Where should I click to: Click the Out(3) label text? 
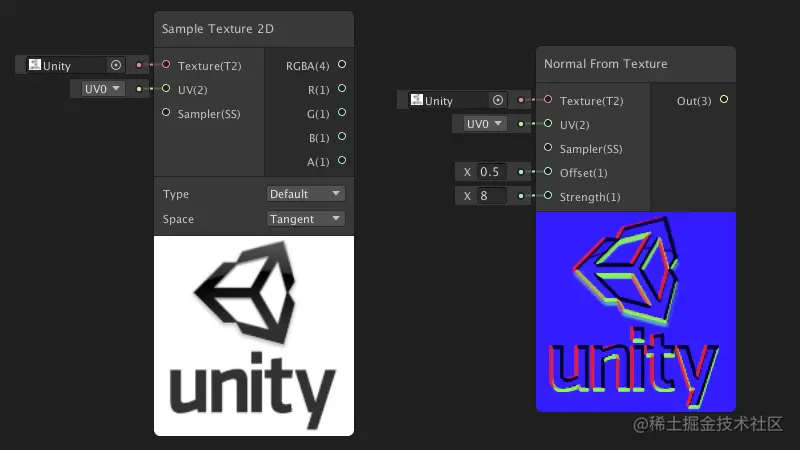[x=694, y=101]
